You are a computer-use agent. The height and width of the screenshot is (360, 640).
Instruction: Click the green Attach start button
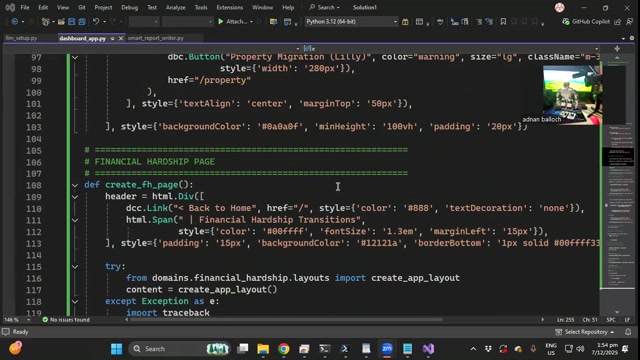point(232,22)
